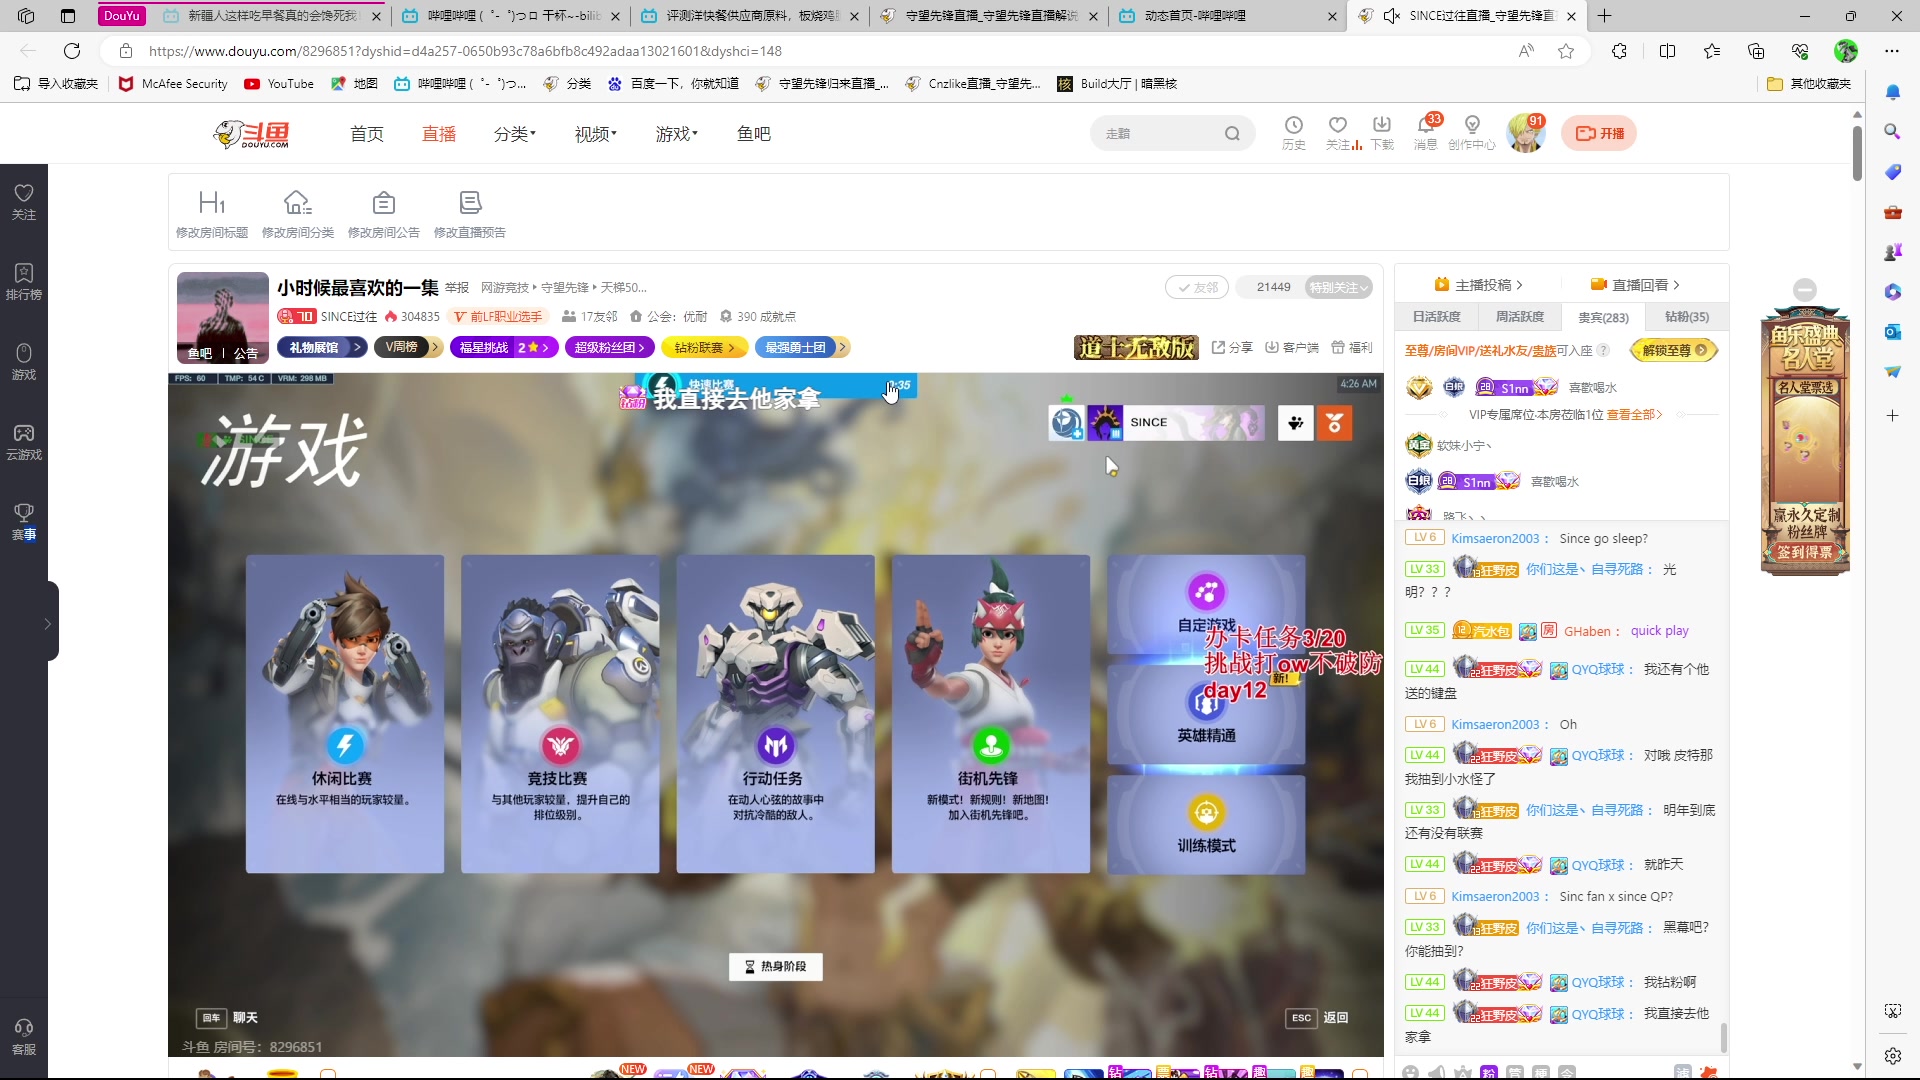This screenshot has height=1080, width=1920.
Task: Click the 解锁至尊 gold button
Action: click(1673, 350)
